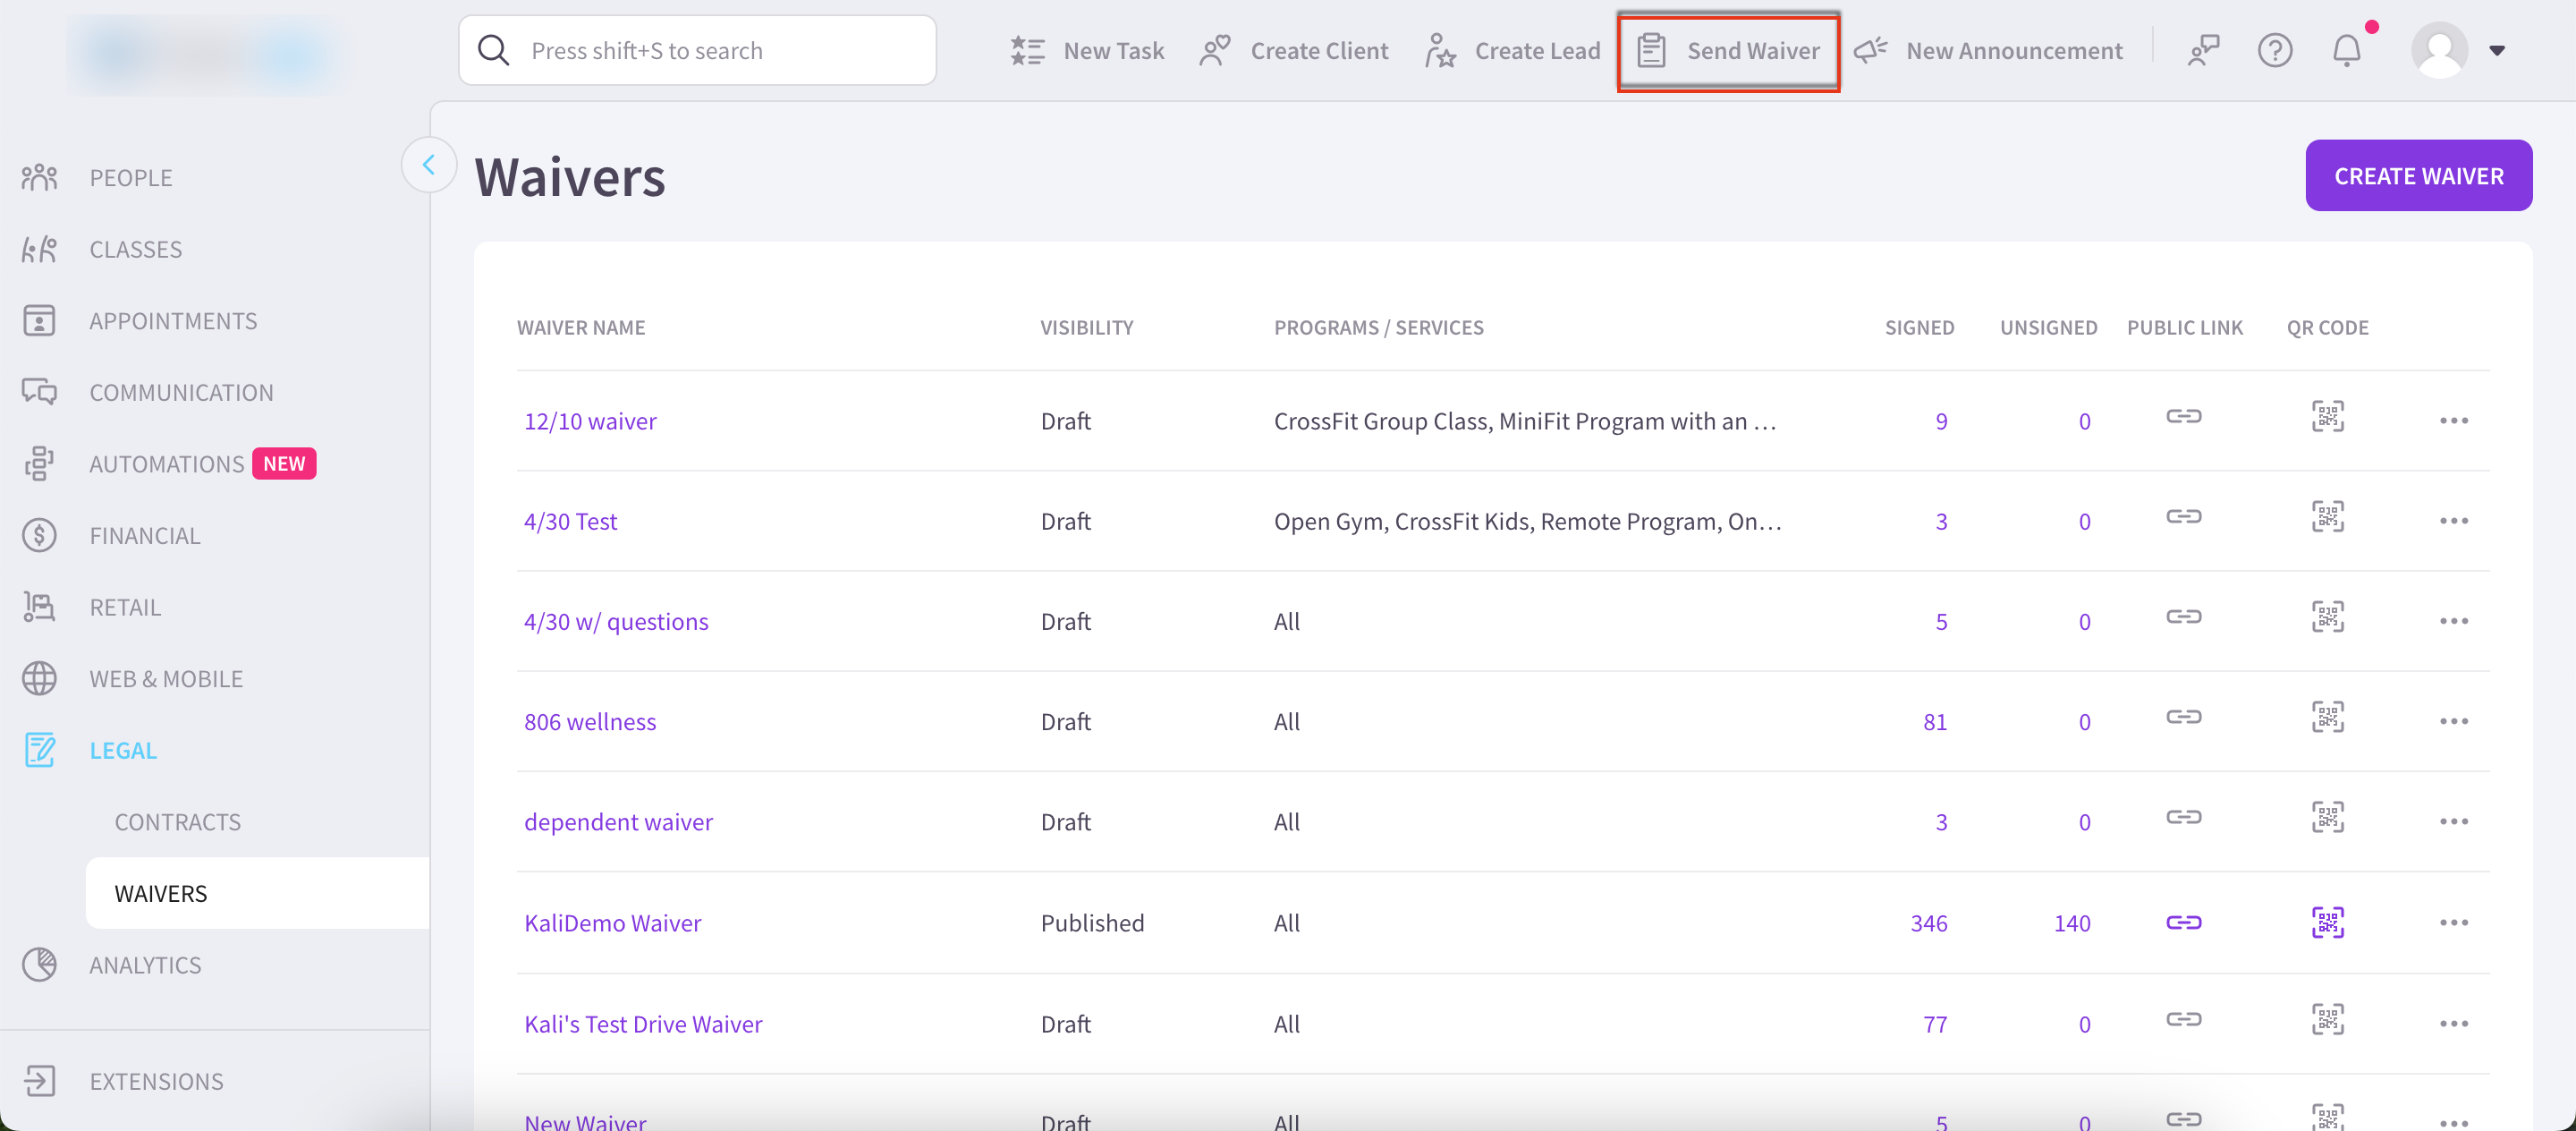The height and width of the screenshot is (1131, 2576).
Task: Open more options for dependent waiver
Action: pos(2453,822)
